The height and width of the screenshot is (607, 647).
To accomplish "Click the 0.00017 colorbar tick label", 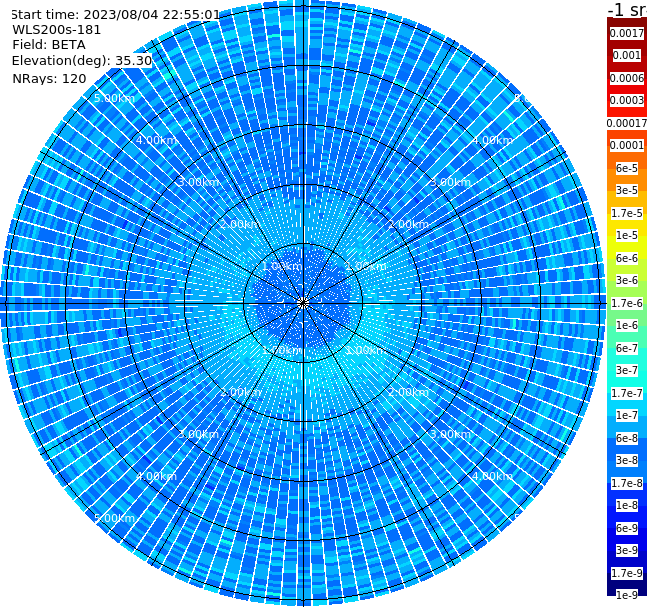I will [x=627, y=123].
